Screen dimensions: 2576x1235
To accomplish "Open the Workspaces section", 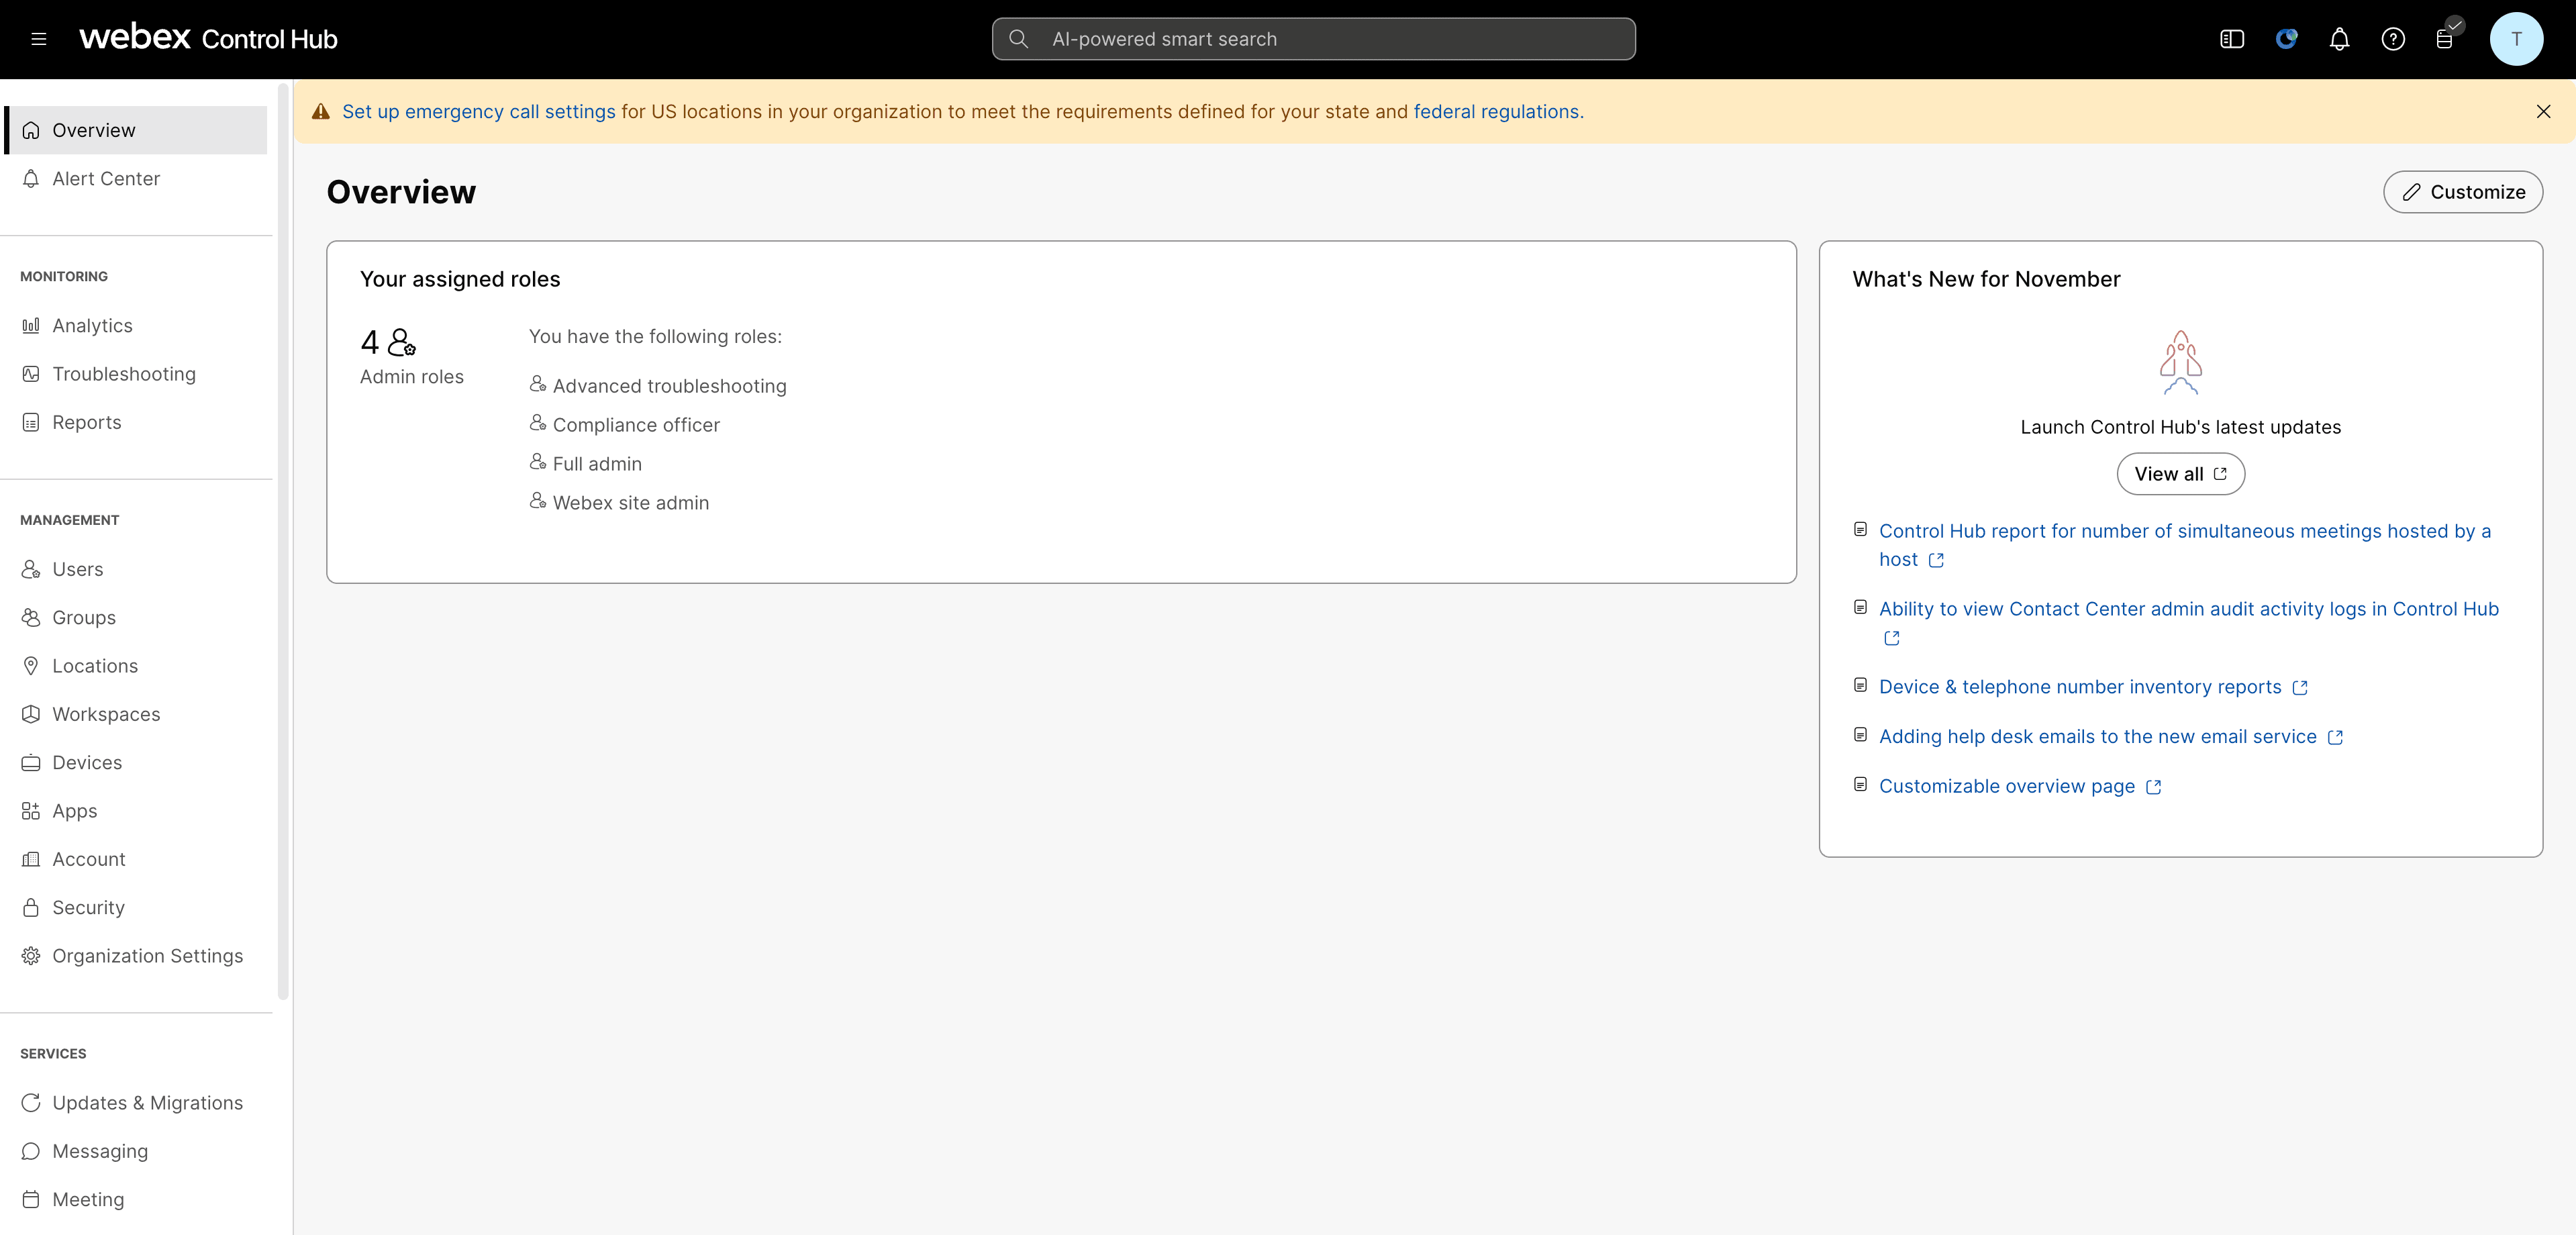I will point(106,713).
